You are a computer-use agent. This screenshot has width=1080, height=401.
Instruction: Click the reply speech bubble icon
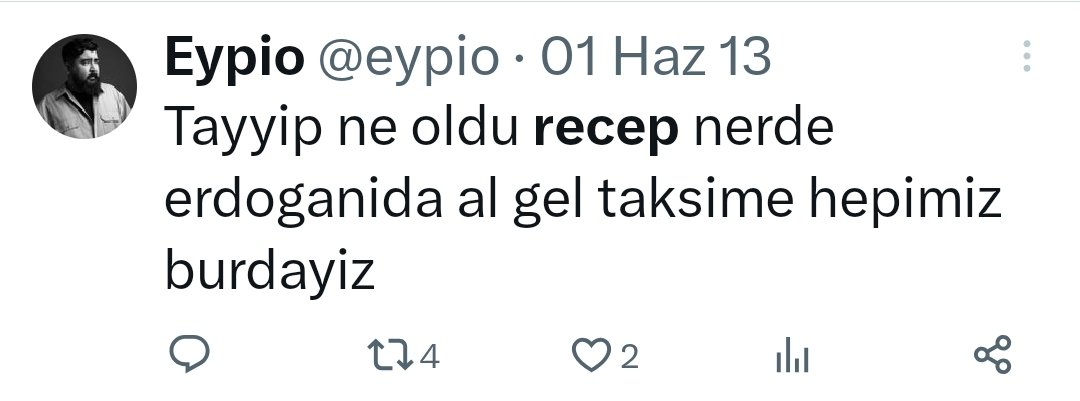(x=189, y=354)
